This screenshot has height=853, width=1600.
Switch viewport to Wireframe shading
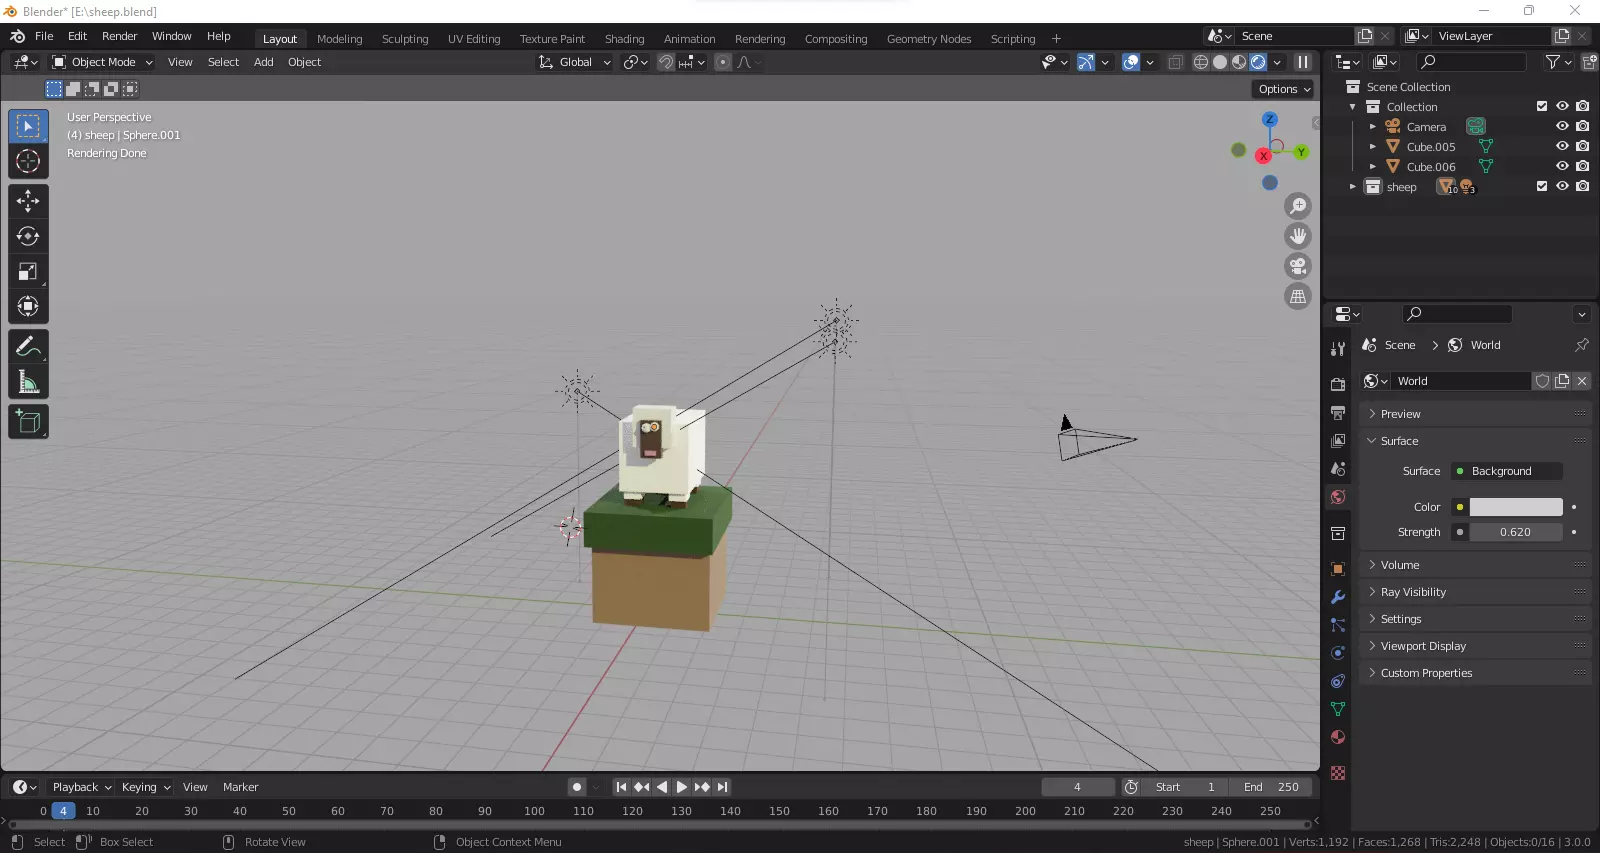(x=1201, y=62)
